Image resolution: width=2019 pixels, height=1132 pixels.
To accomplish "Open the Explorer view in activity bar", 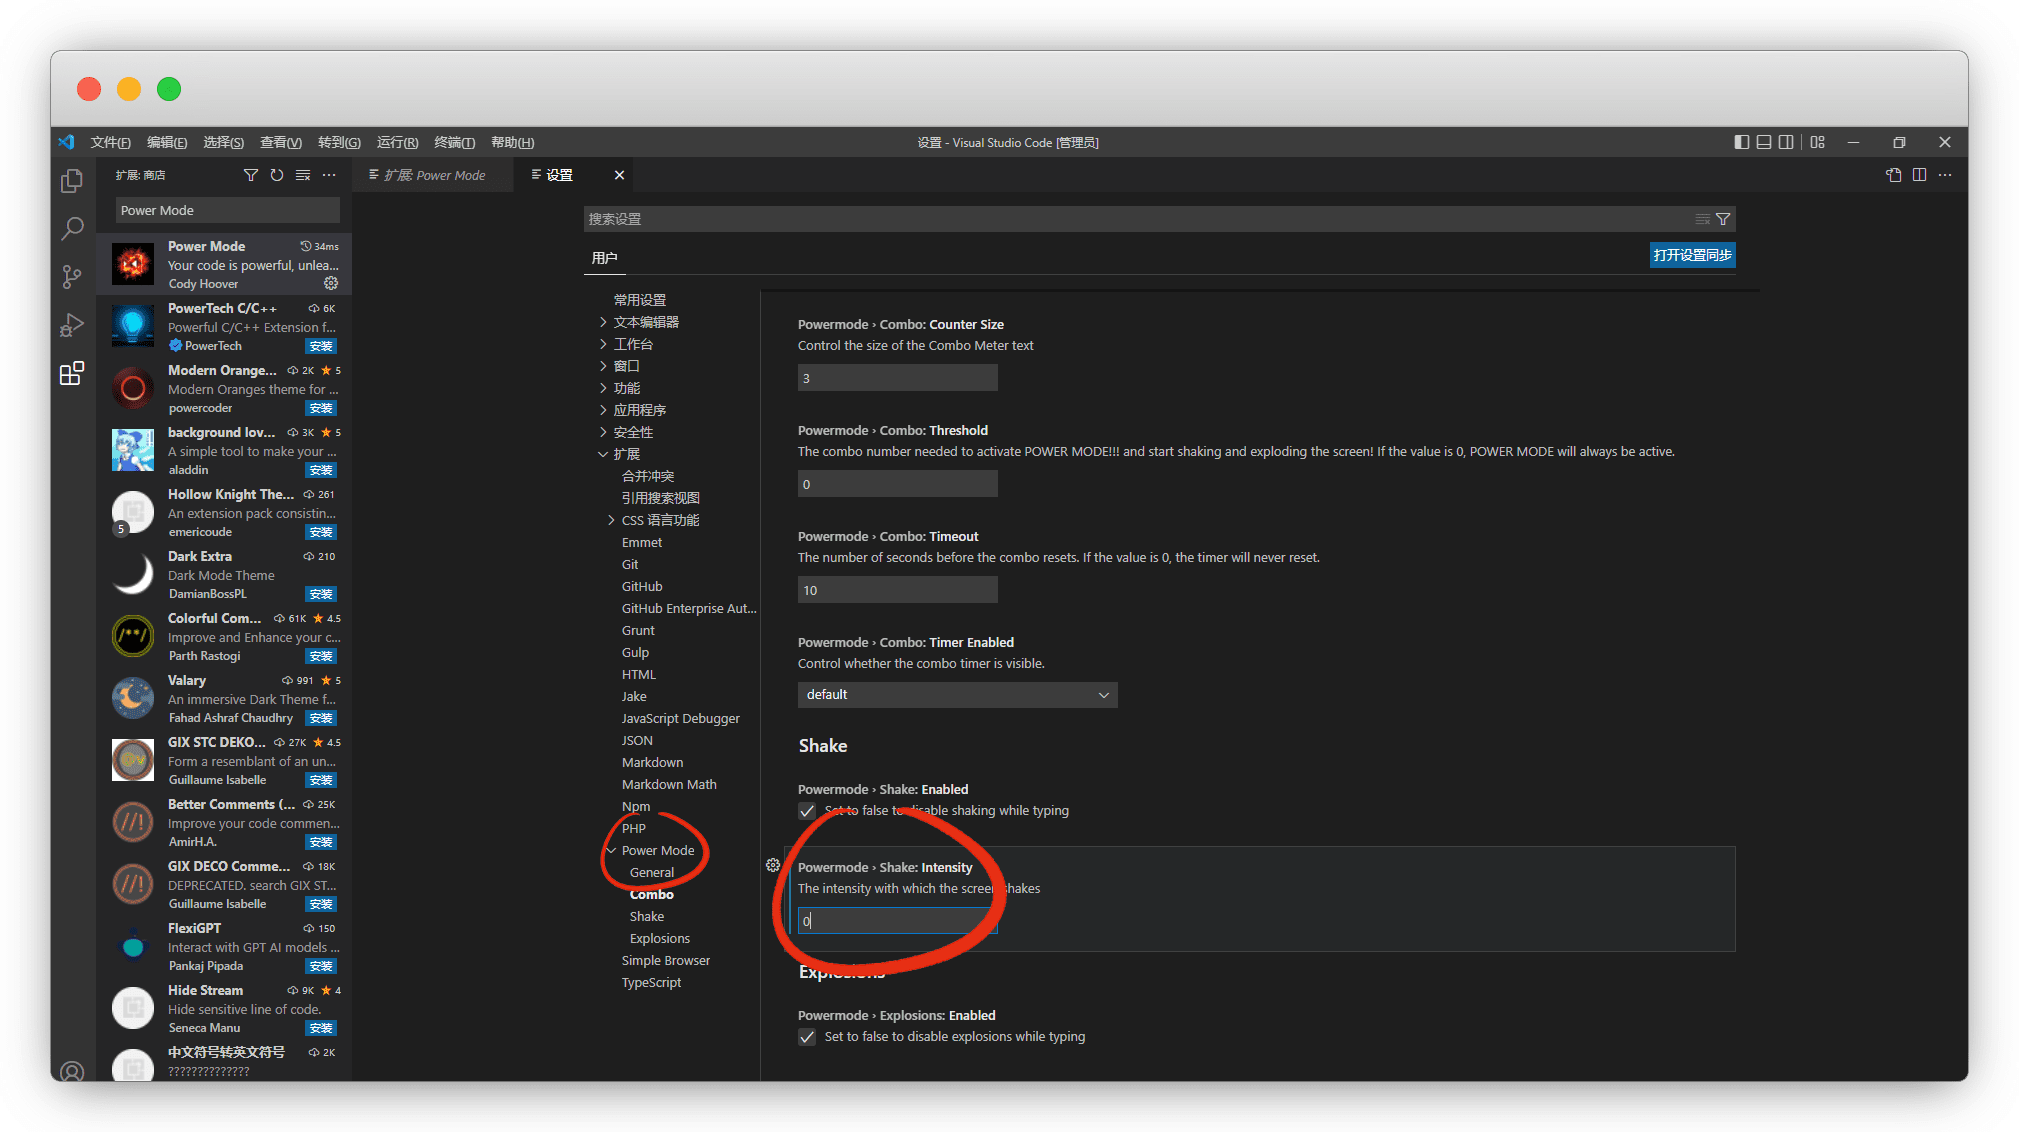I will pyautogui.click(x=72, y=181).
